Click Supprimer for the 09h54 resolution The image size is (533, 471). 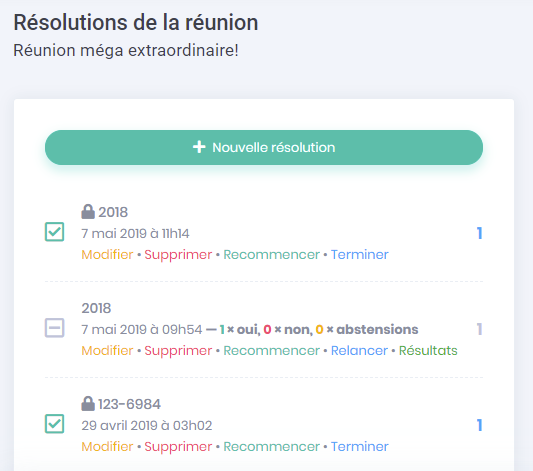click(x=178, y=350)
